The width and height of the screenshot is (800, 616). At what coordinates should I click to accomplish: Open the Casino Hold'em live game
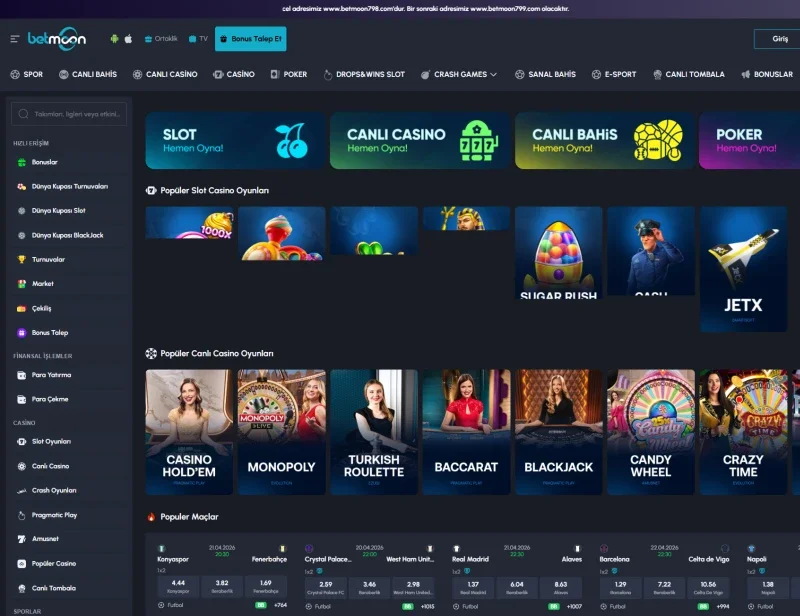189,432
